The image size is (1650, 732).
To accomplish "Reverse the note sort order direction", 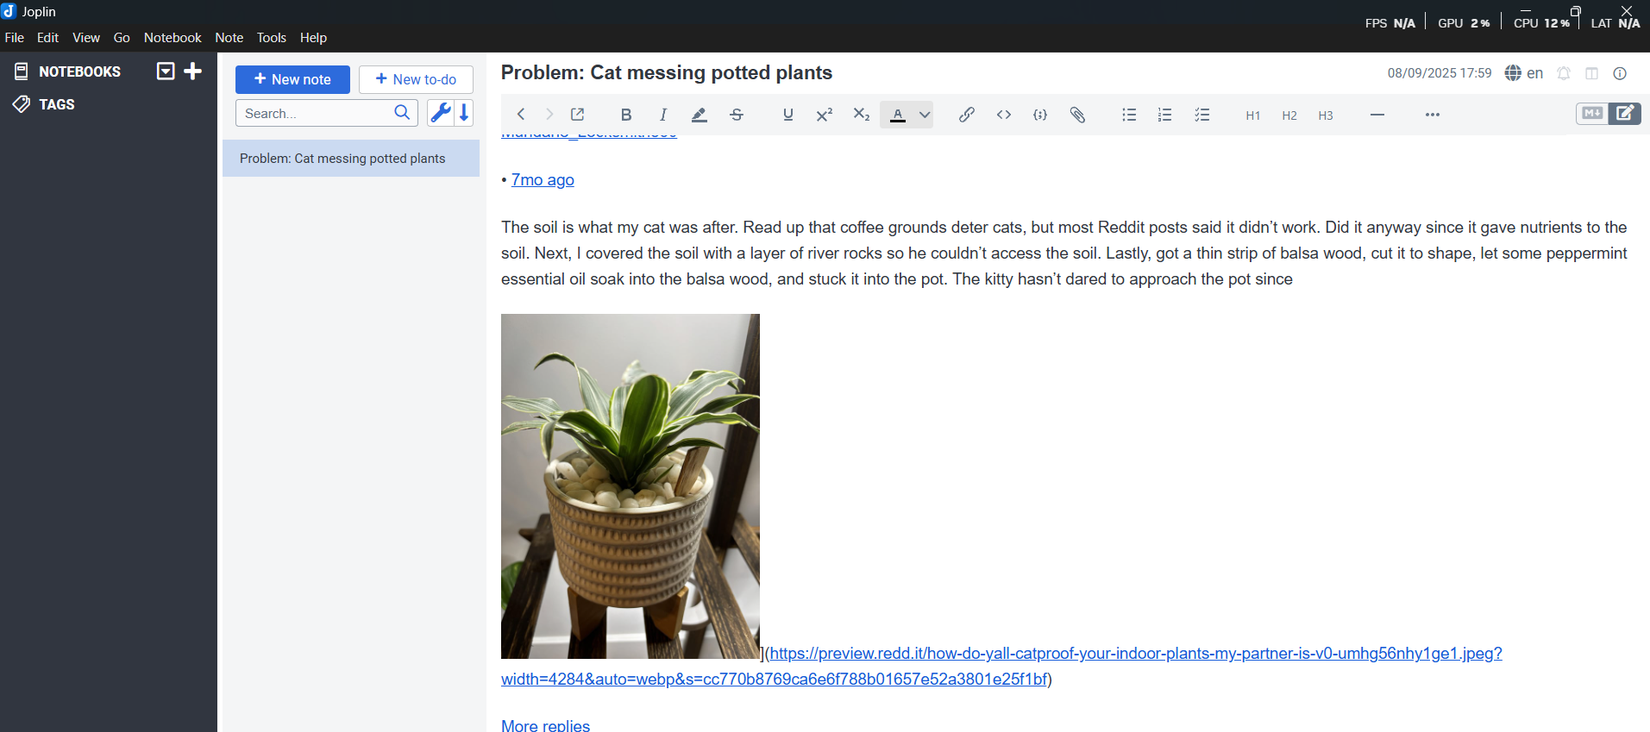I will coord(465,113).
